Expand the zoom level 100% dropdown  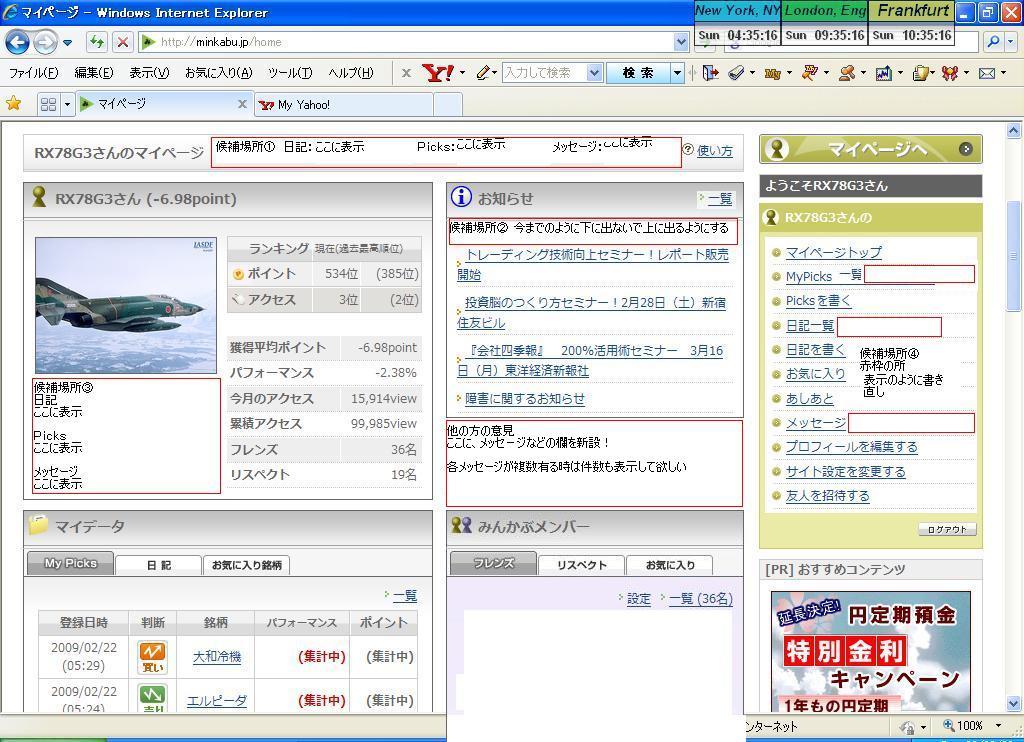[997, 726]
